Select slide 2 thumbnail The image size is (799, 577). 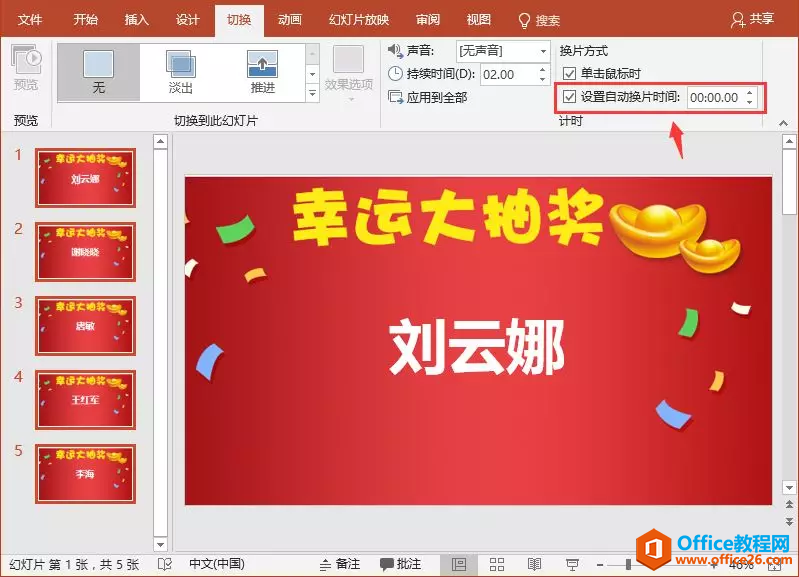(86, 252)
